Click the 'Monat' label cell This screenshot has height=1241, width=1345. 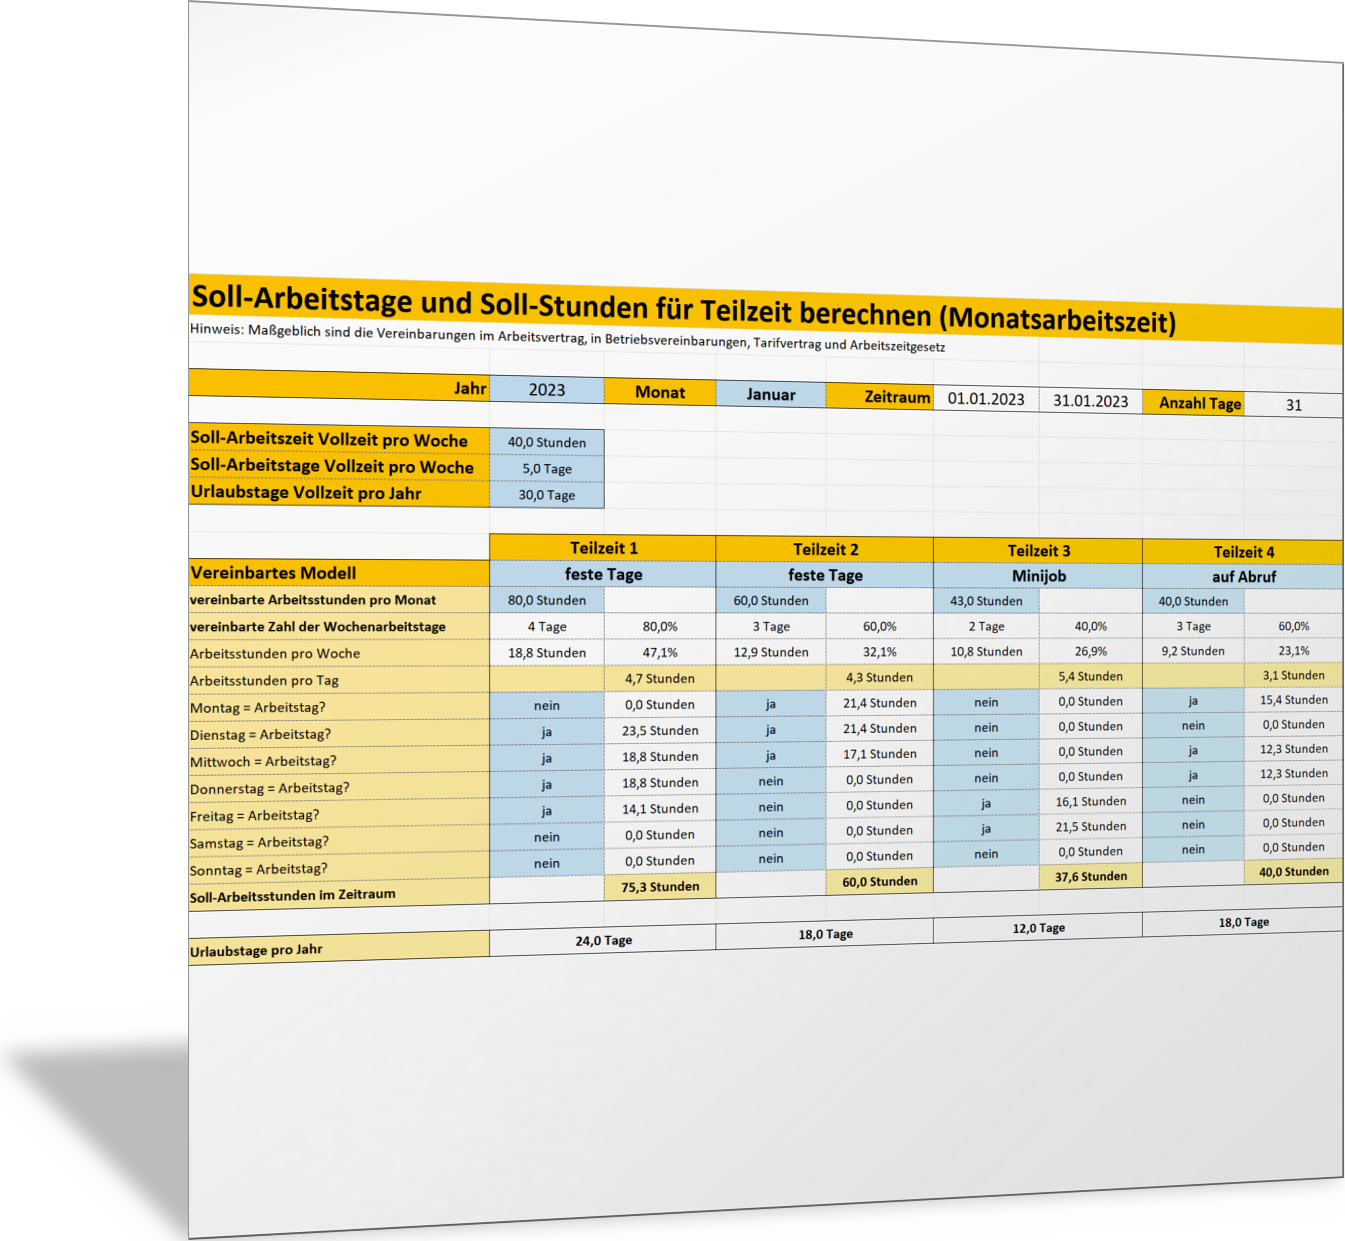660,392
